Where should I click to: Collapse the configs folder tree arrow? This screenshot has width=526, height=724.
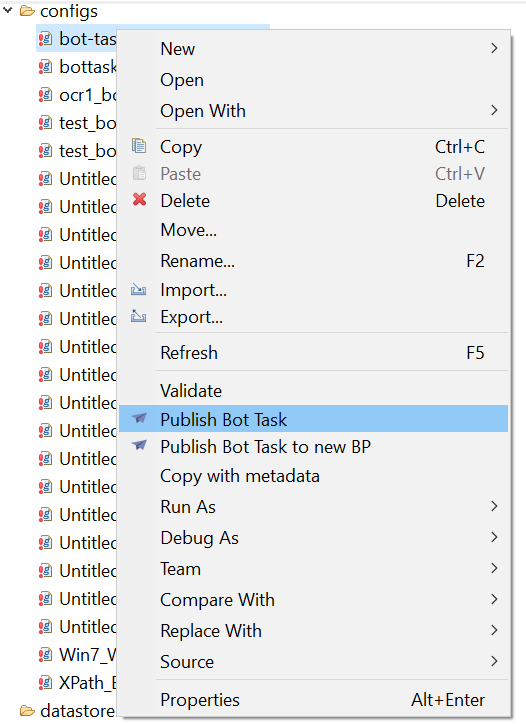(x=8, y=10)
